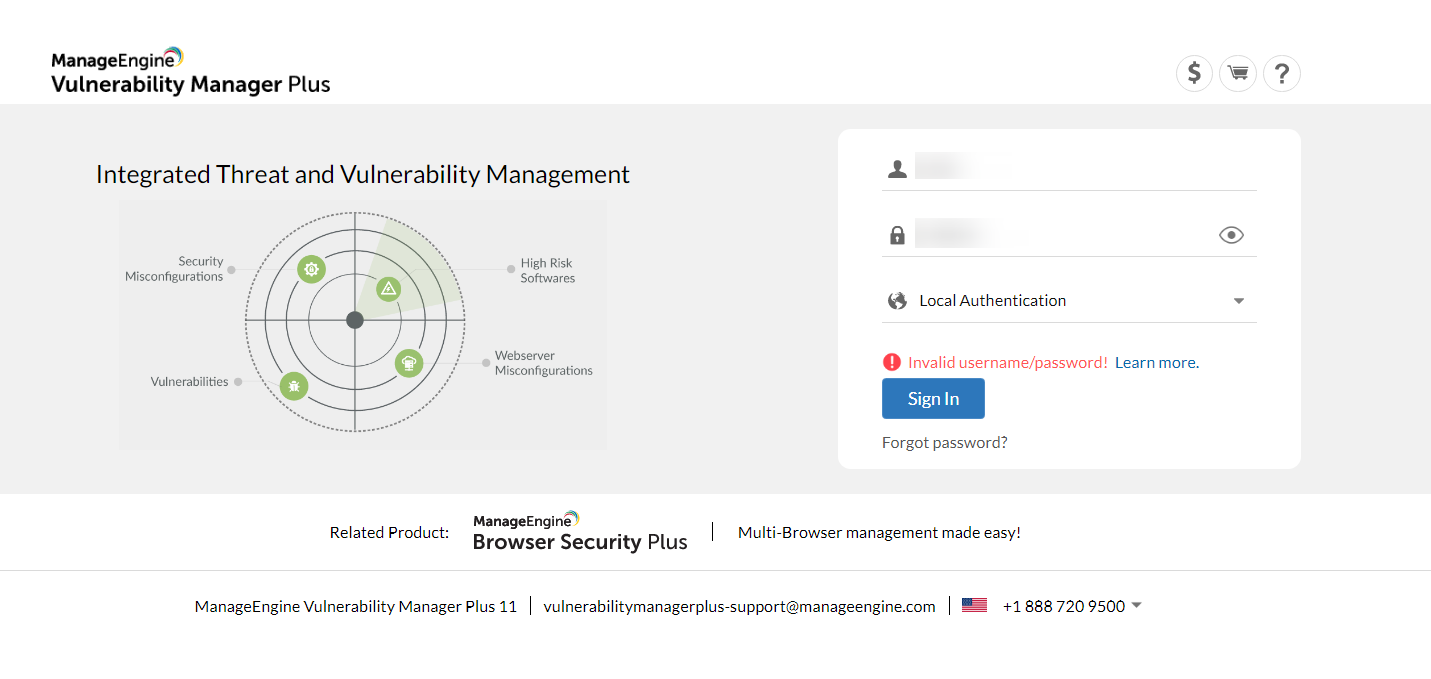Click the radar diagram center dot

click(x=355, y=320)
